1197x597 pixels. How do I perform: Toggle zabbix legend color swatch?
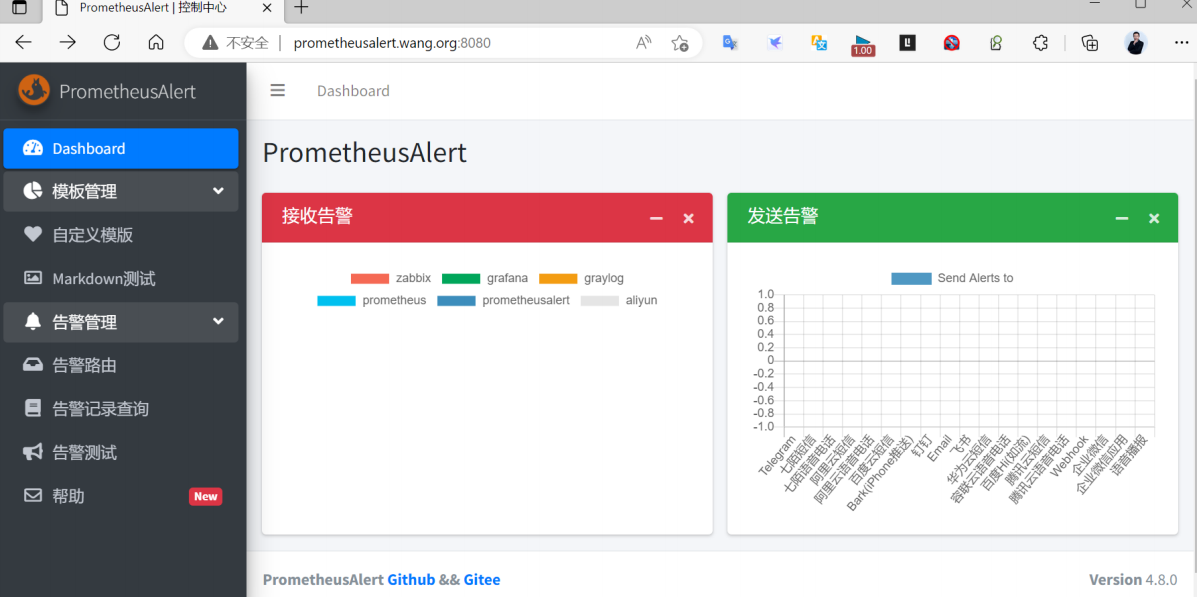coord(370,278)
